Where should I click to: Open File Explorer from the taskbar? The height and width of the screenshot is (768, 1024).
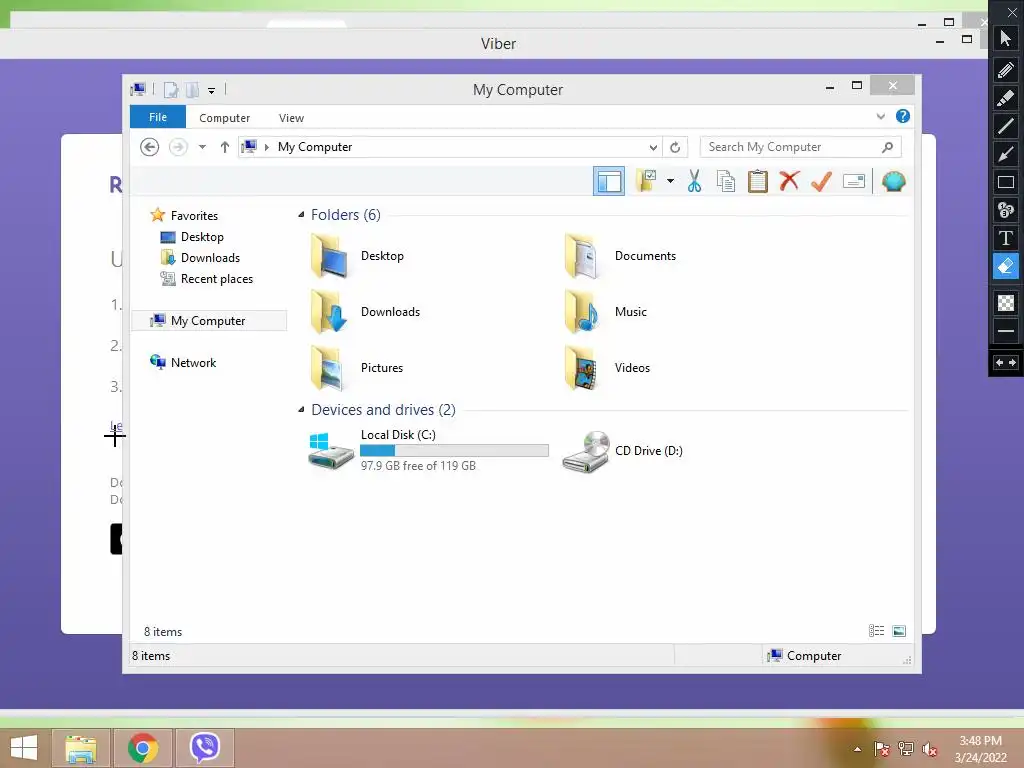pyautogui.click(x=81, y=748)
